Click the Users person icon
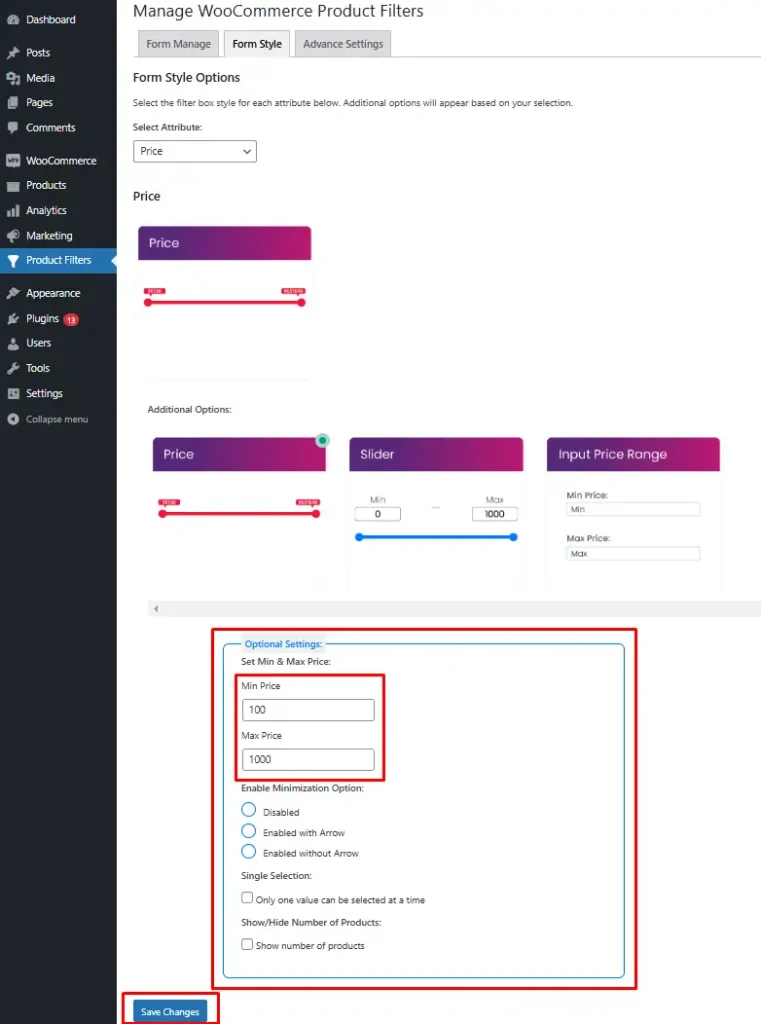 click(13, 344)
